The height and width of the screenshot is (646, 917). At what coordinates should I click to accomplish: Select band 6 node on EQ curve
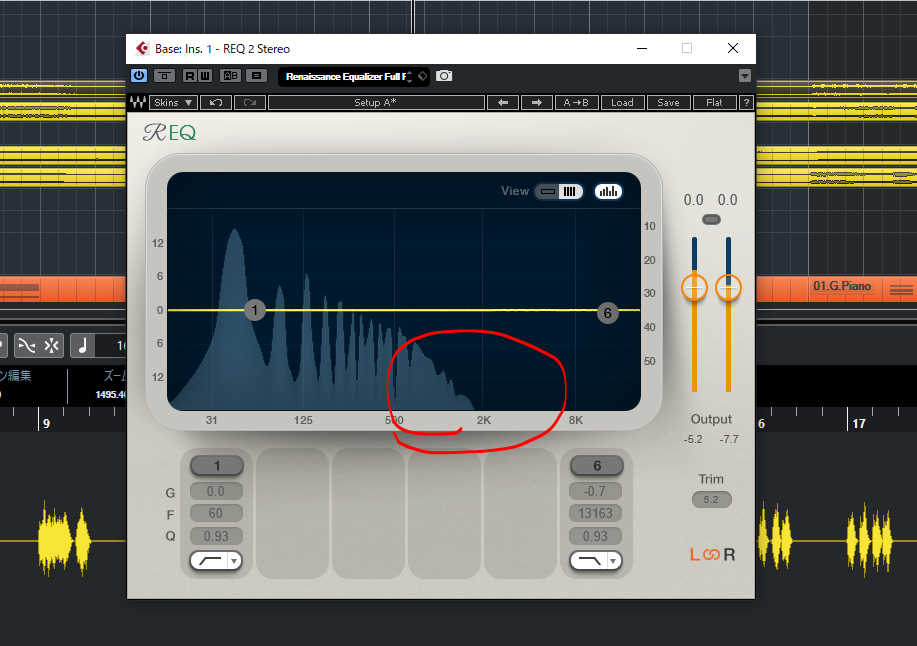[608, 313]
